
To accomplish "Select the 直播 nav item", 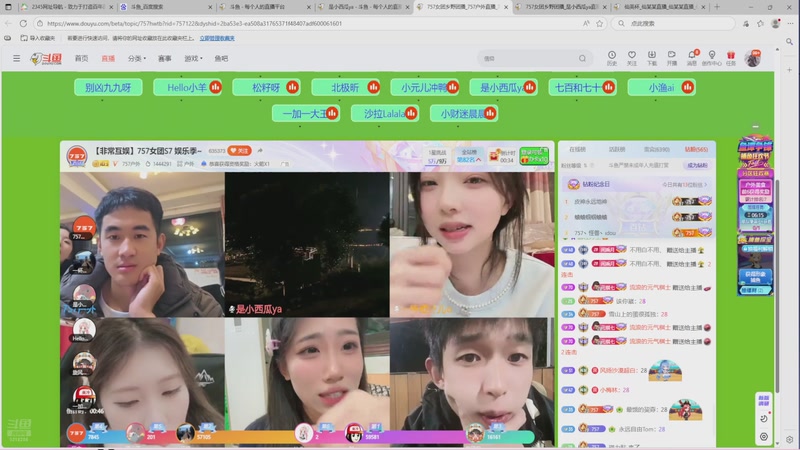I will pos(108,58).
